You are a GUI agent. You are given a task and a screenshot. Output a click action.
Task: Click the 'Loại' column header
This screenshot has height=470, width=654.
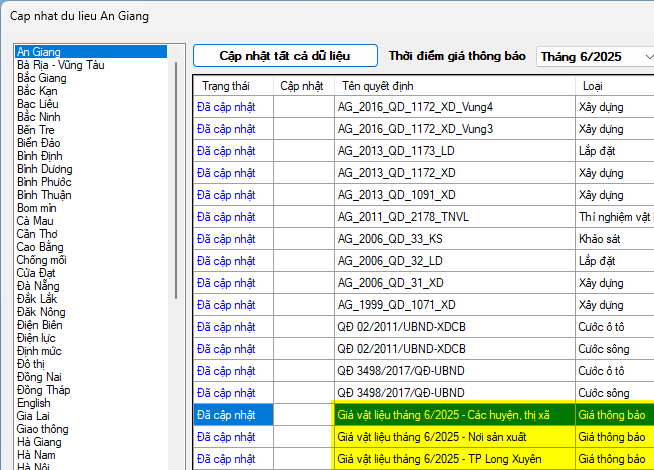tap(592, 86)
